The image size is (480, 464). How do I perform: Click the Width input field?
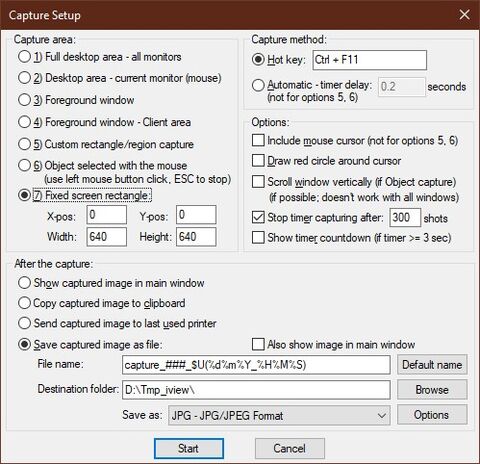pos(107,237)
